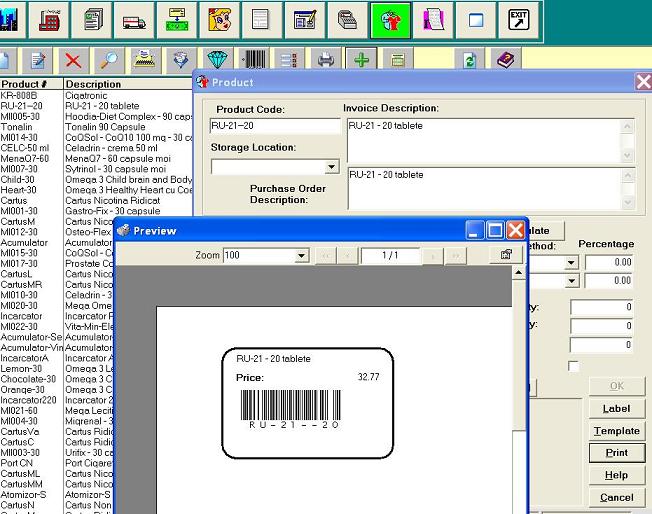Screen dimensions: 652x514
Task: Click the Description column header
Action: pyautogui.click(x=128, y=84)
